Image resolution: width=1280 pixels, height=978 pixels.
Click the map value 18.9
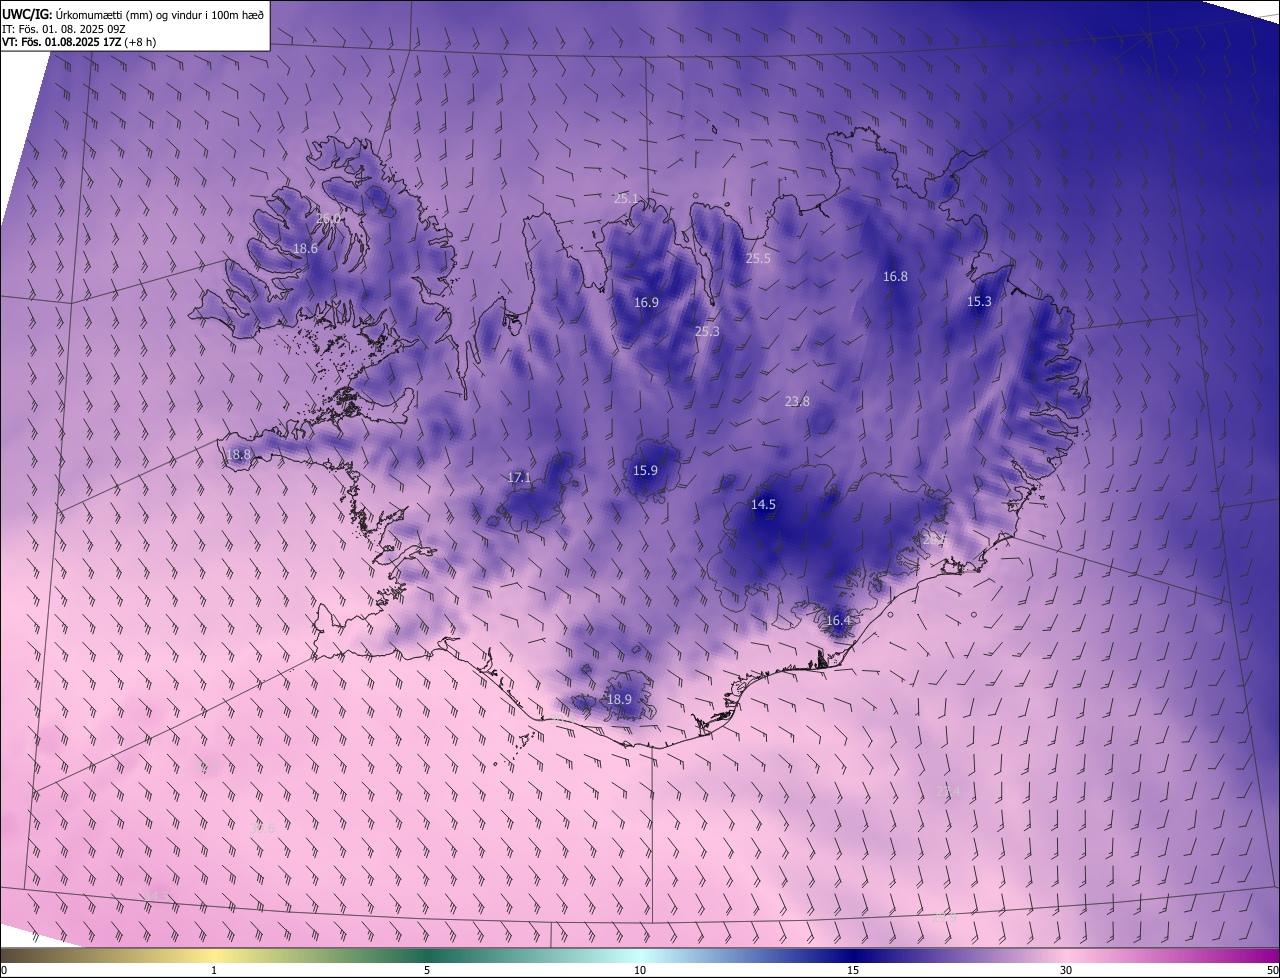pos(619,699)
